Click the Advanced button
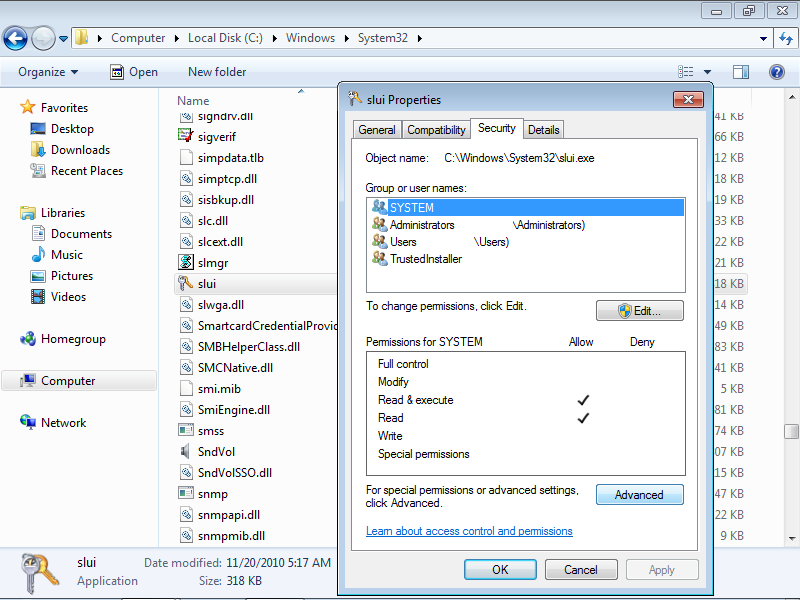Image resolution: width=800 pixels, height=600 pixels. tap(640, 495)
